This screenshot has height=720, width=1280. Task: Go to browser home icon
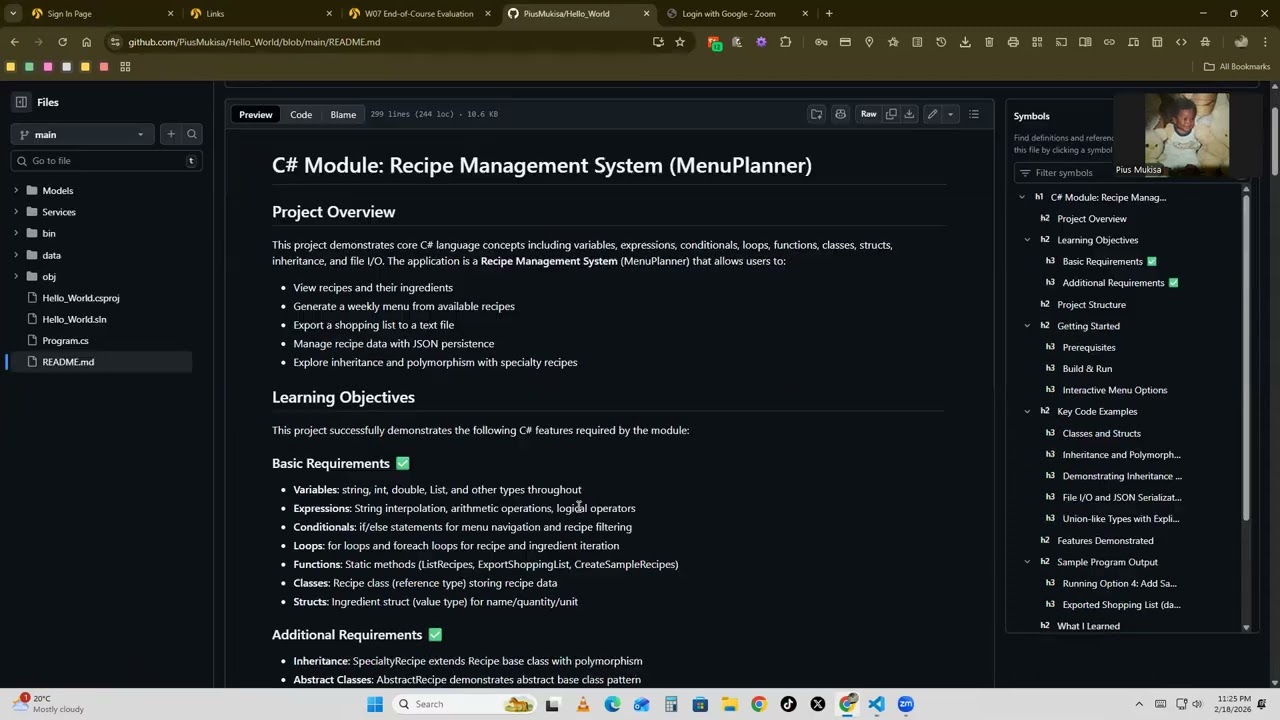pos(86,42)
